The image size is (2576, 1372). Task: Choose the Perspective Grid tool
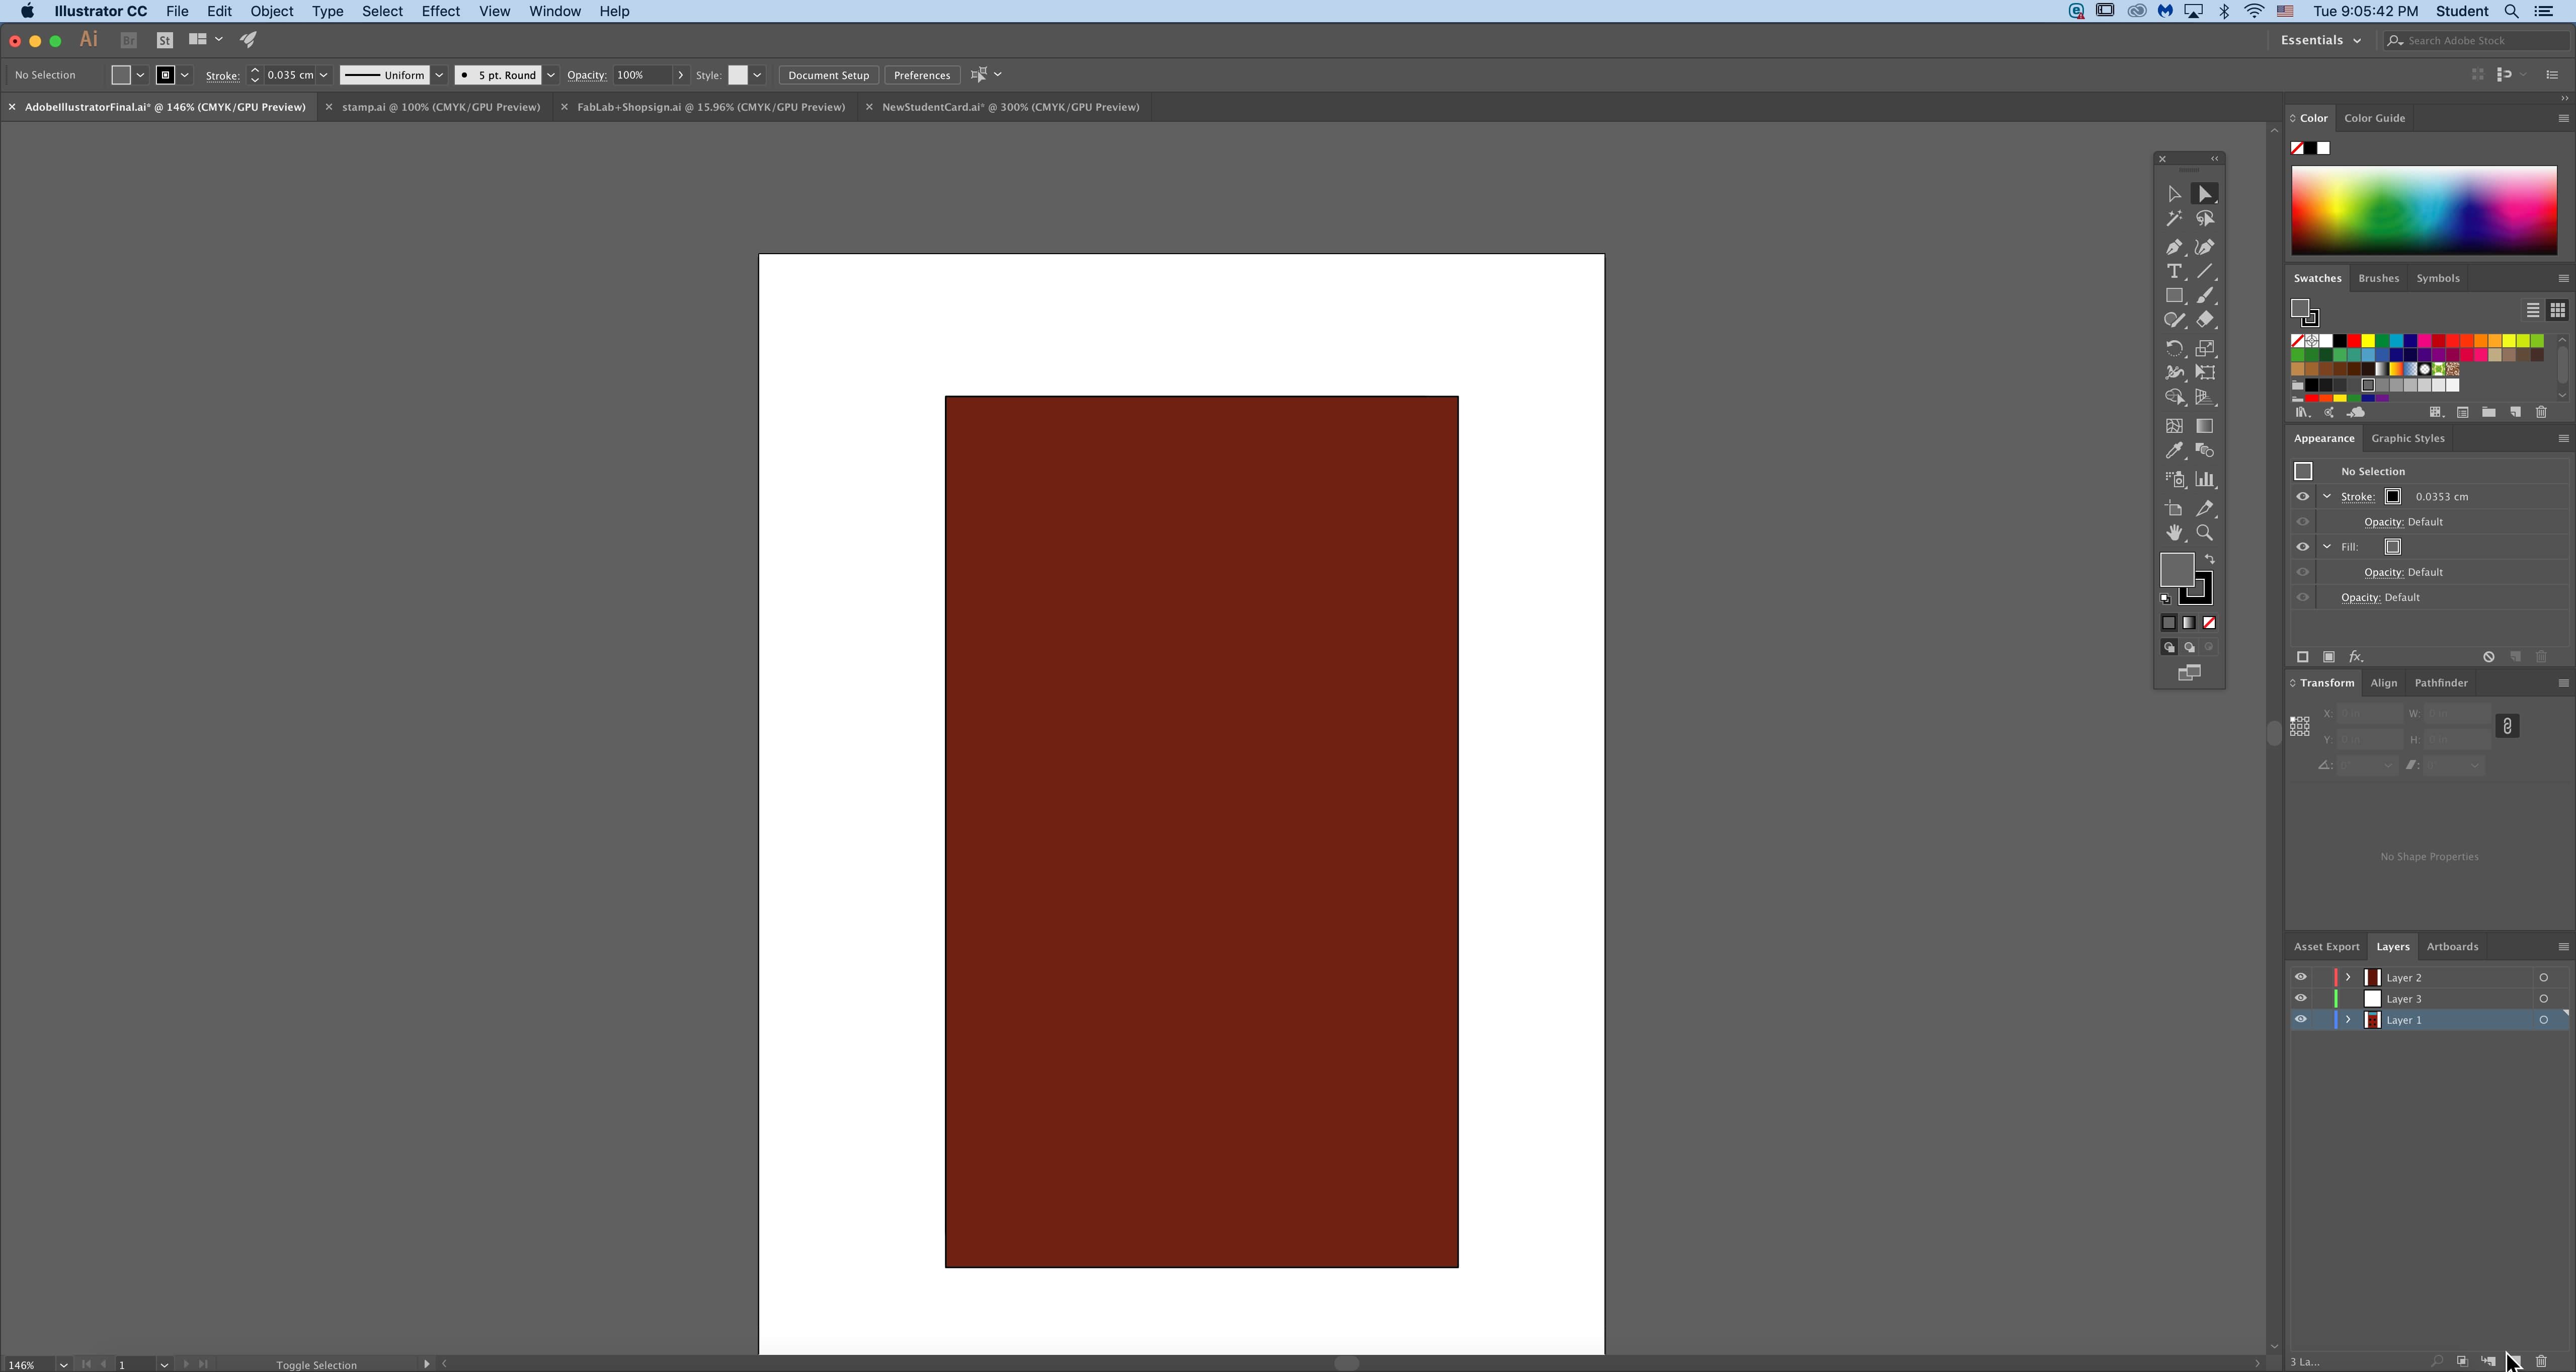2205,398
